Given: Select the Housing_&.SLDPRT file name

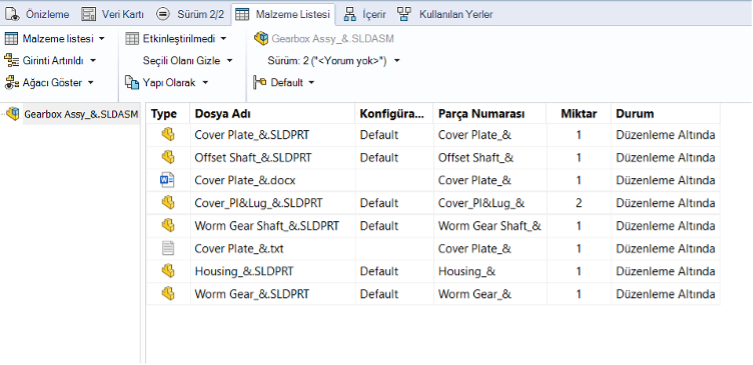Looking at the screenshot, I should point(244,272).
